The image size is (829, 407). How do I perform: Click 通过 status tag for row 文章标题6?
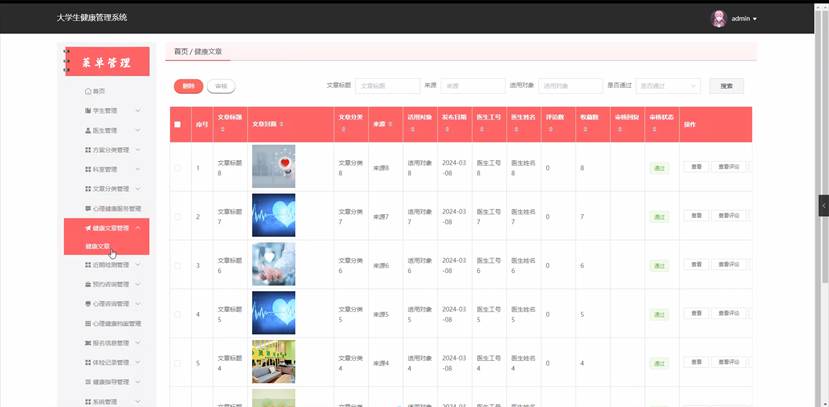pos(659,266)
